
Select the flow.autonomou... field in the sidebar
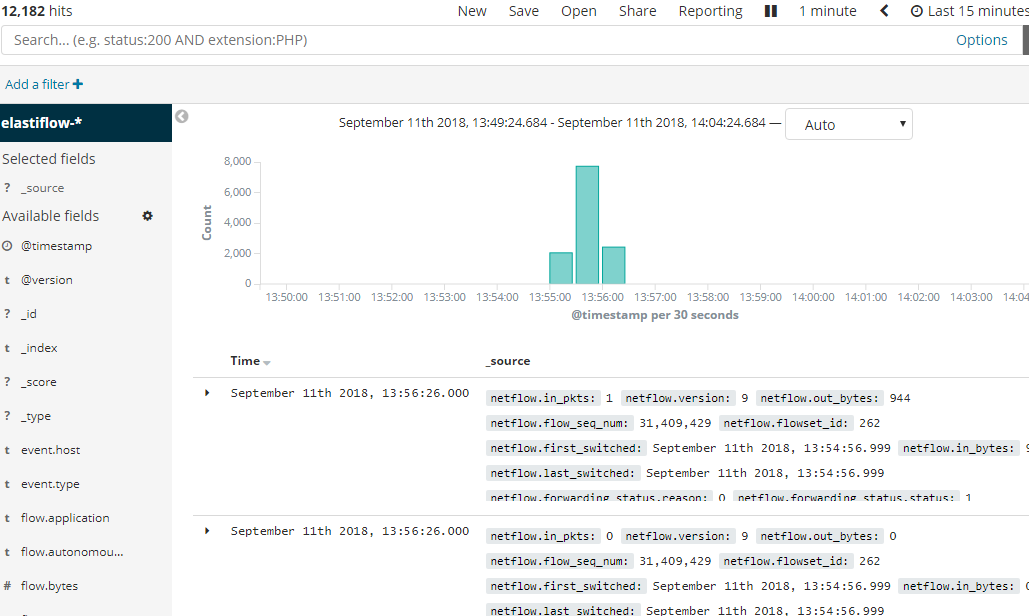pyautogui.click(x=72, y=552)
